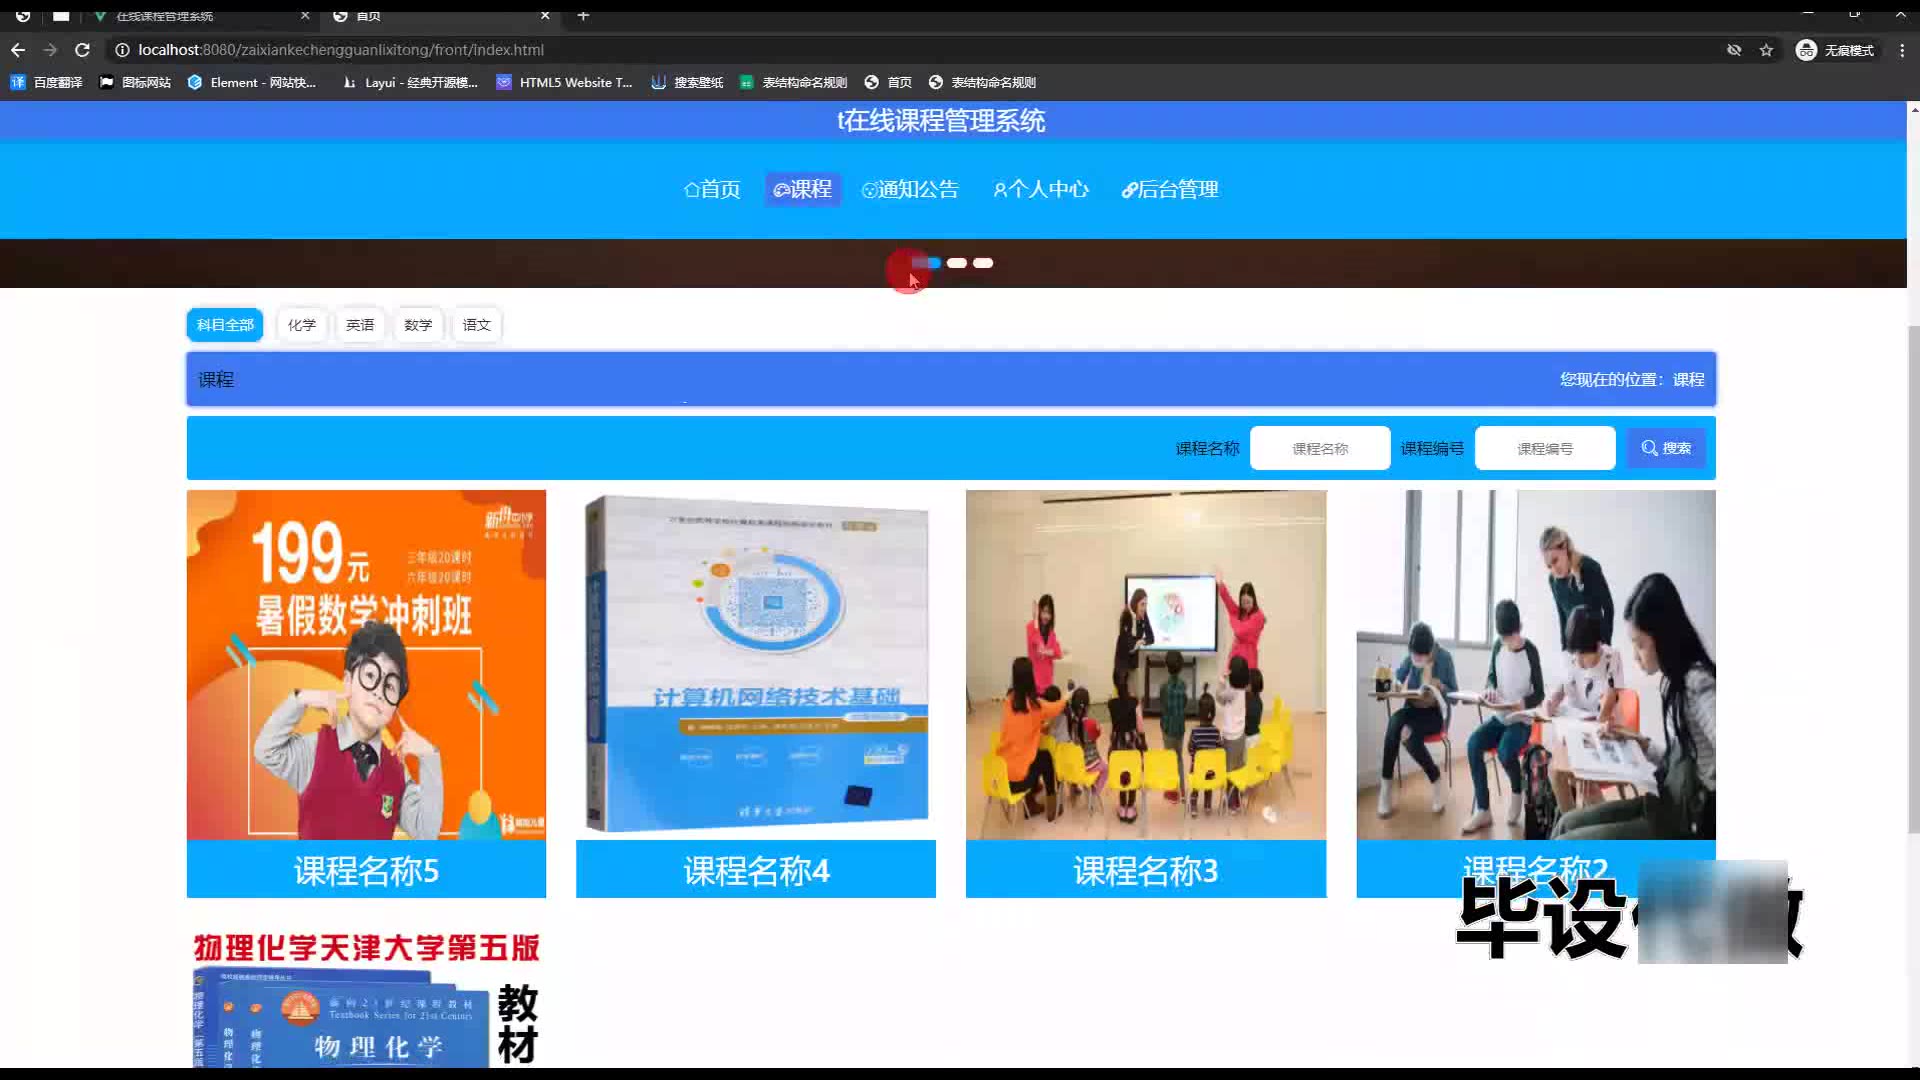Filter courses by 数学
This screenshot has height=1080, width=1920.
click(x=418, y=325)
